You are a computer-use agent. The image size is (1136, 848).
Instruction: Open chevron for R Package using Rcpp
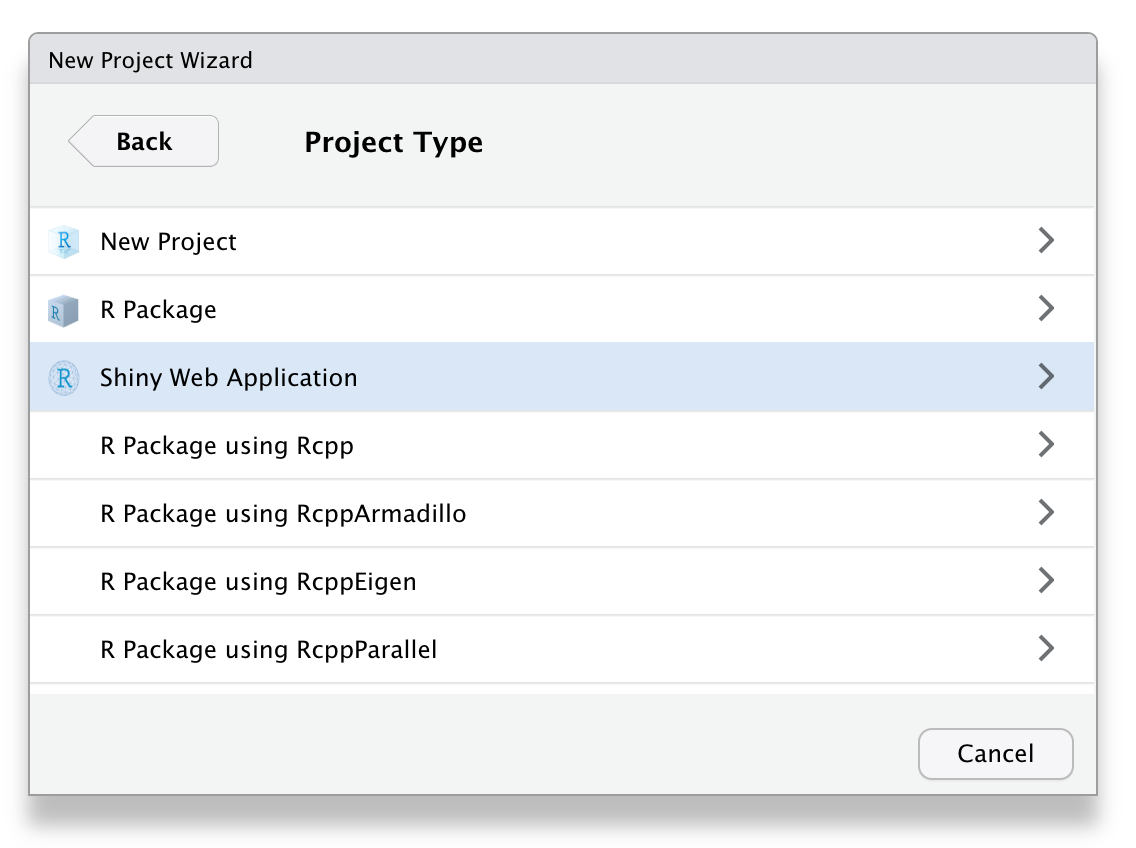tap(1046, 445)
